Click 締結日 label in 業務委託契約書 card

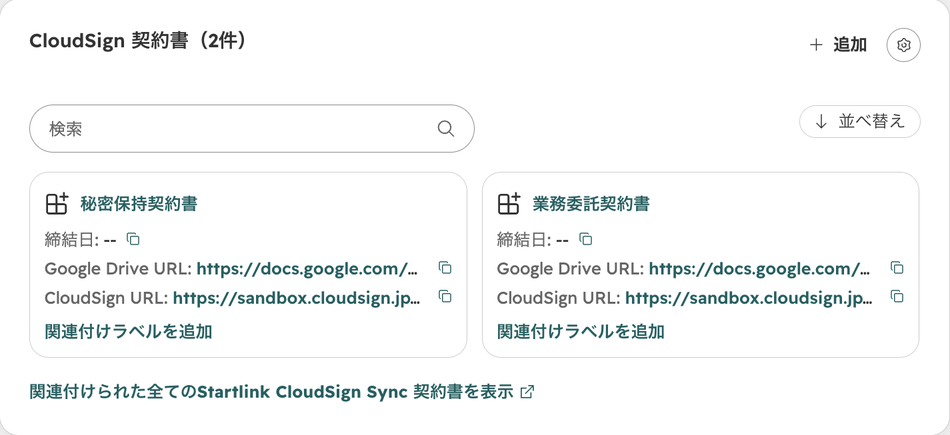(524, 240)
